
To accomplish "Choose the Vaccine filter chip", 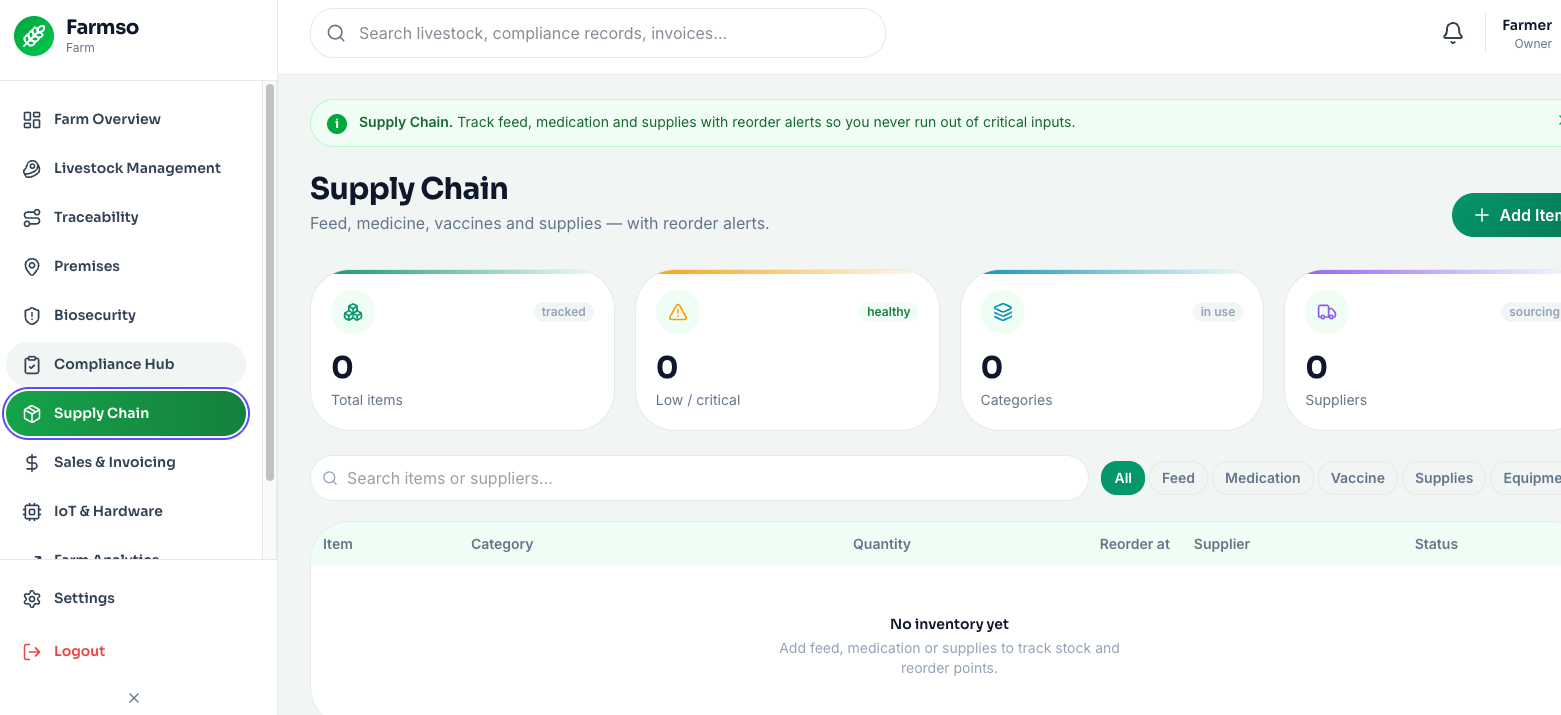I will click(1357, 478).
